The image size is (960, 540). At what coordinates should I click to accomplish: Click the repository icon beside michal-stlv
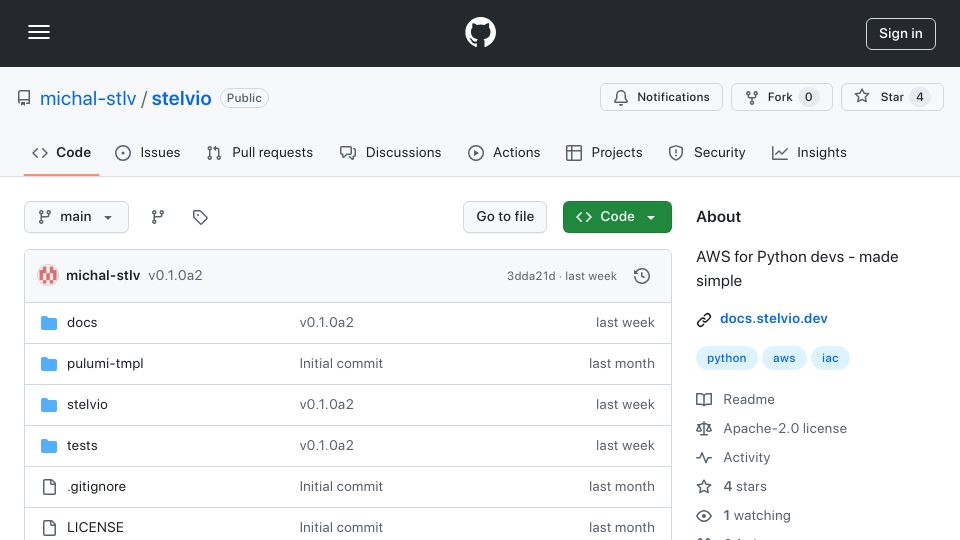coord(24,98)
